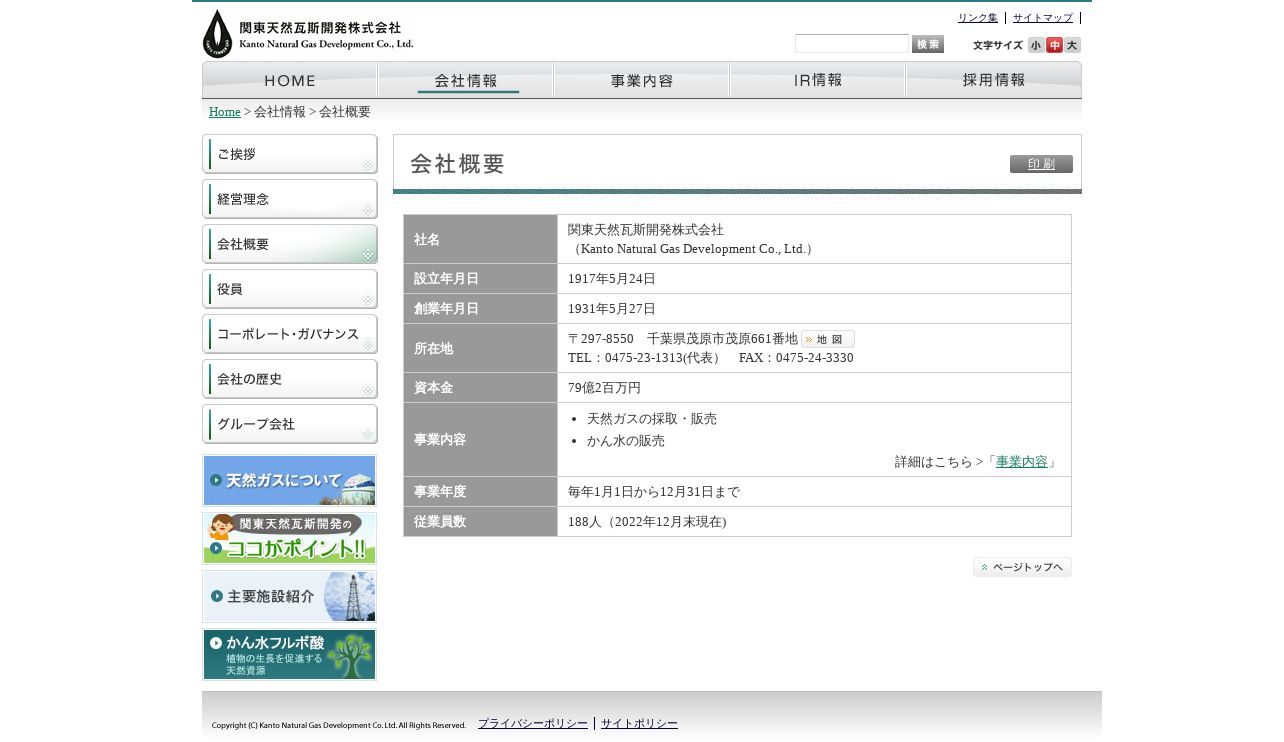Follow the Home breadcrumb link
The height and width of the screenshot is (742, 1284).
(225, 112)
